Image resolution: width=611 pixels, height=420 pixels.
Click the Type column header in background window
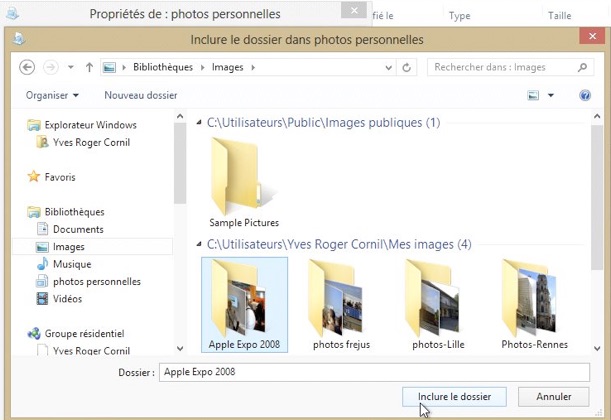(459, 16)
